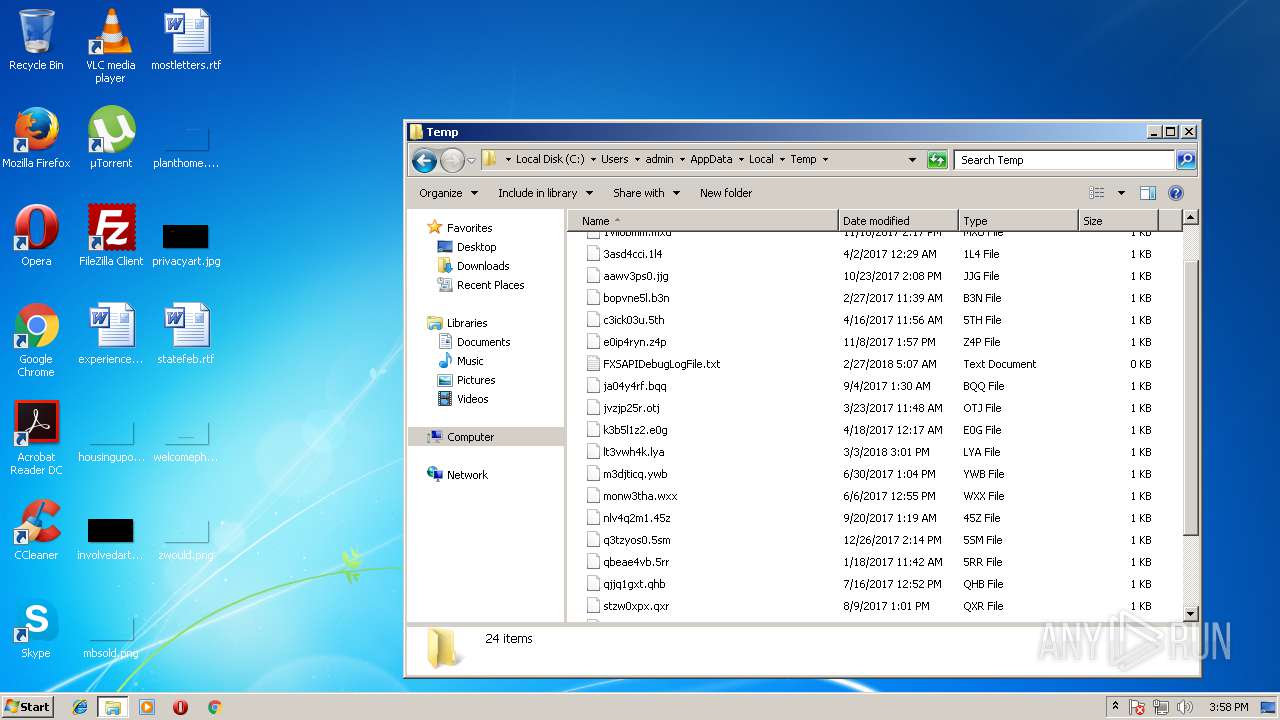1280x720 pixels.
Task: Select Computer in navigation pane
Action: pyautogui.click(x=470, y=437)
